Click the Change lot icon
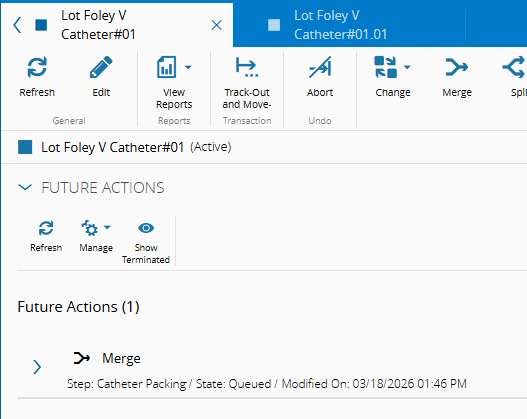Image resolution: width=527 pixels, height=419 pixels. click(x=386, y=67)
